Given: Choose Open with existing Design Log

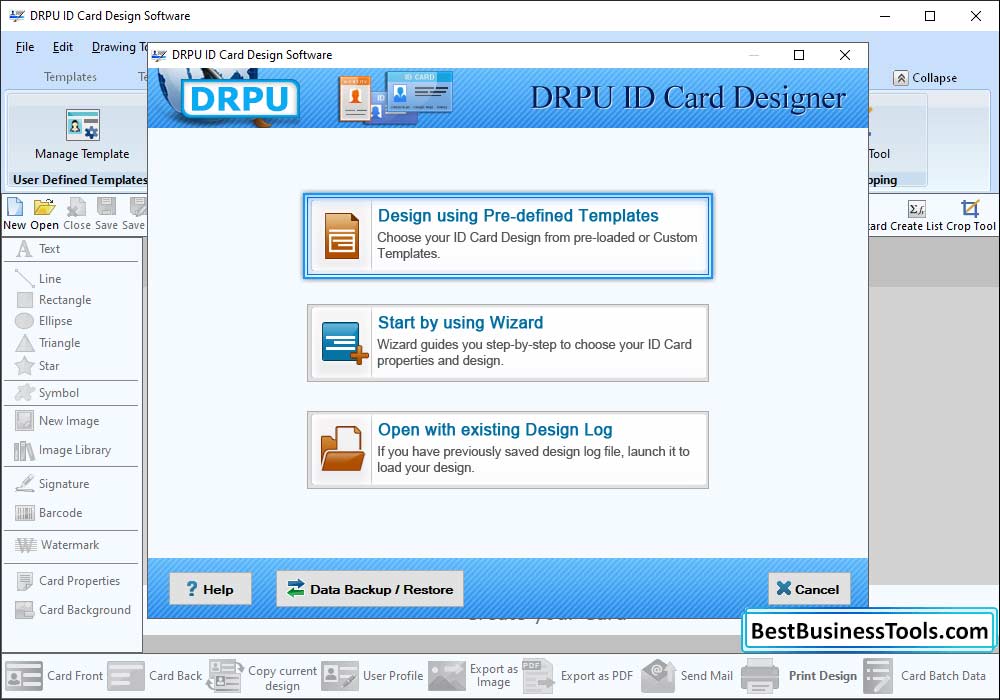Looking at the screenshot, I should (x=508, y=450).
